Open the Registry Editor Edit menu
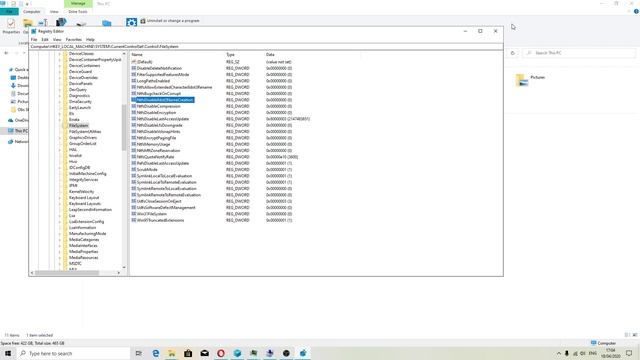640x360 pixels. 45,40
